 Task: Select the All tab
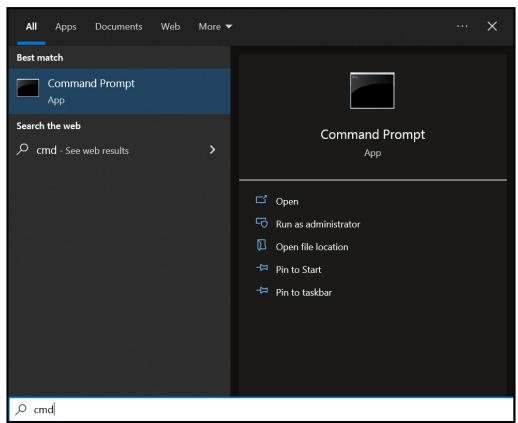point(31,27)
